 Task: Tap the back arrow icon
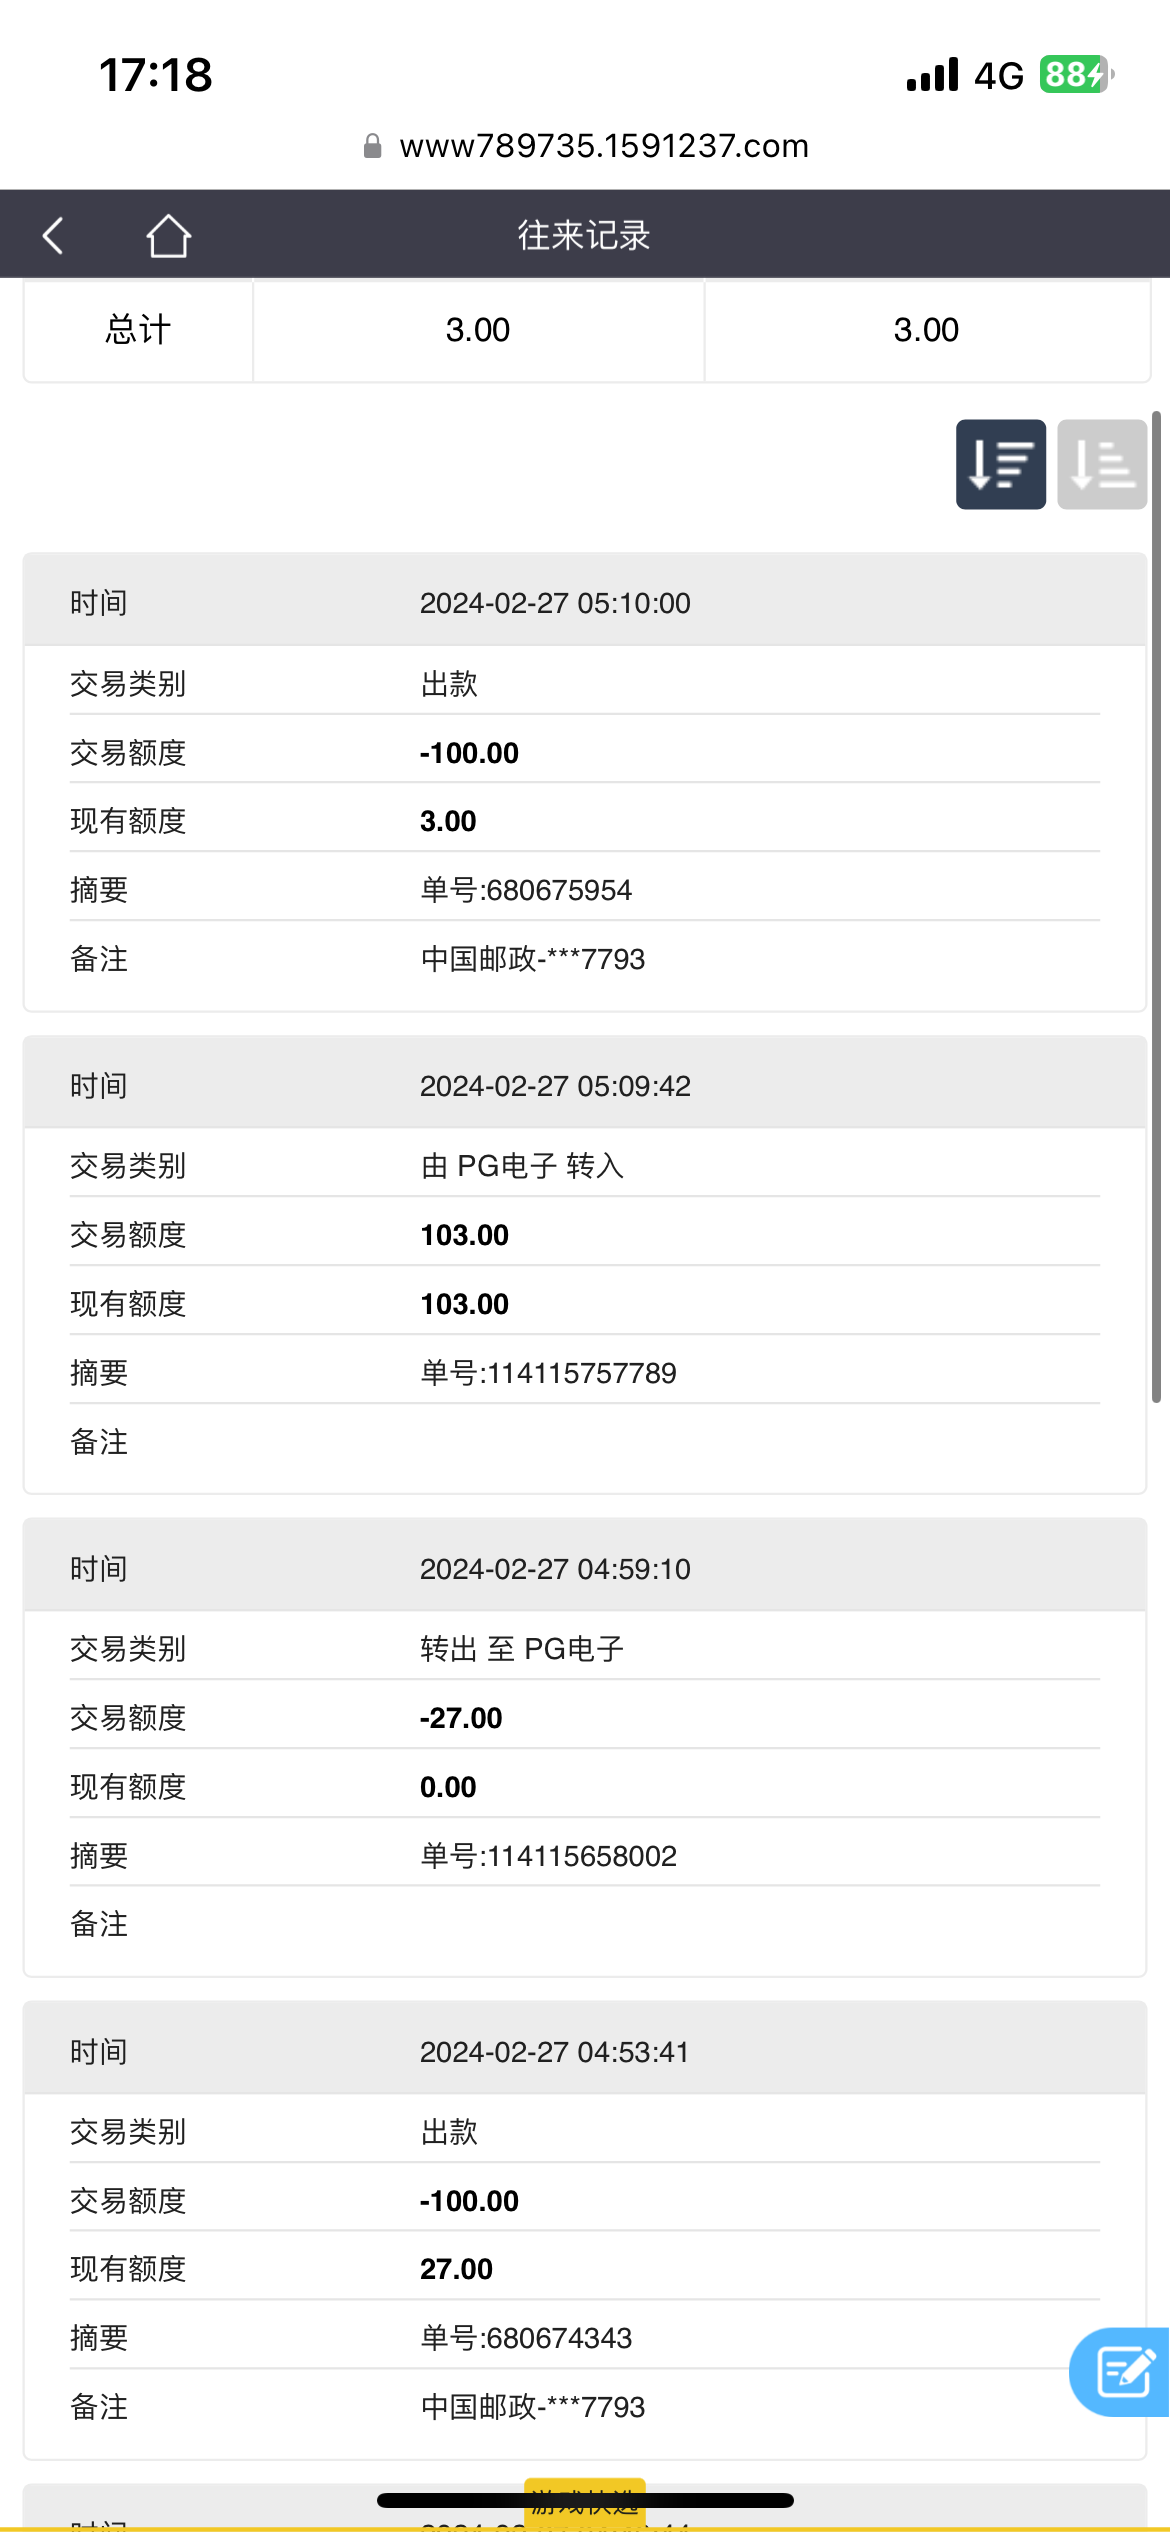(54, 236)
